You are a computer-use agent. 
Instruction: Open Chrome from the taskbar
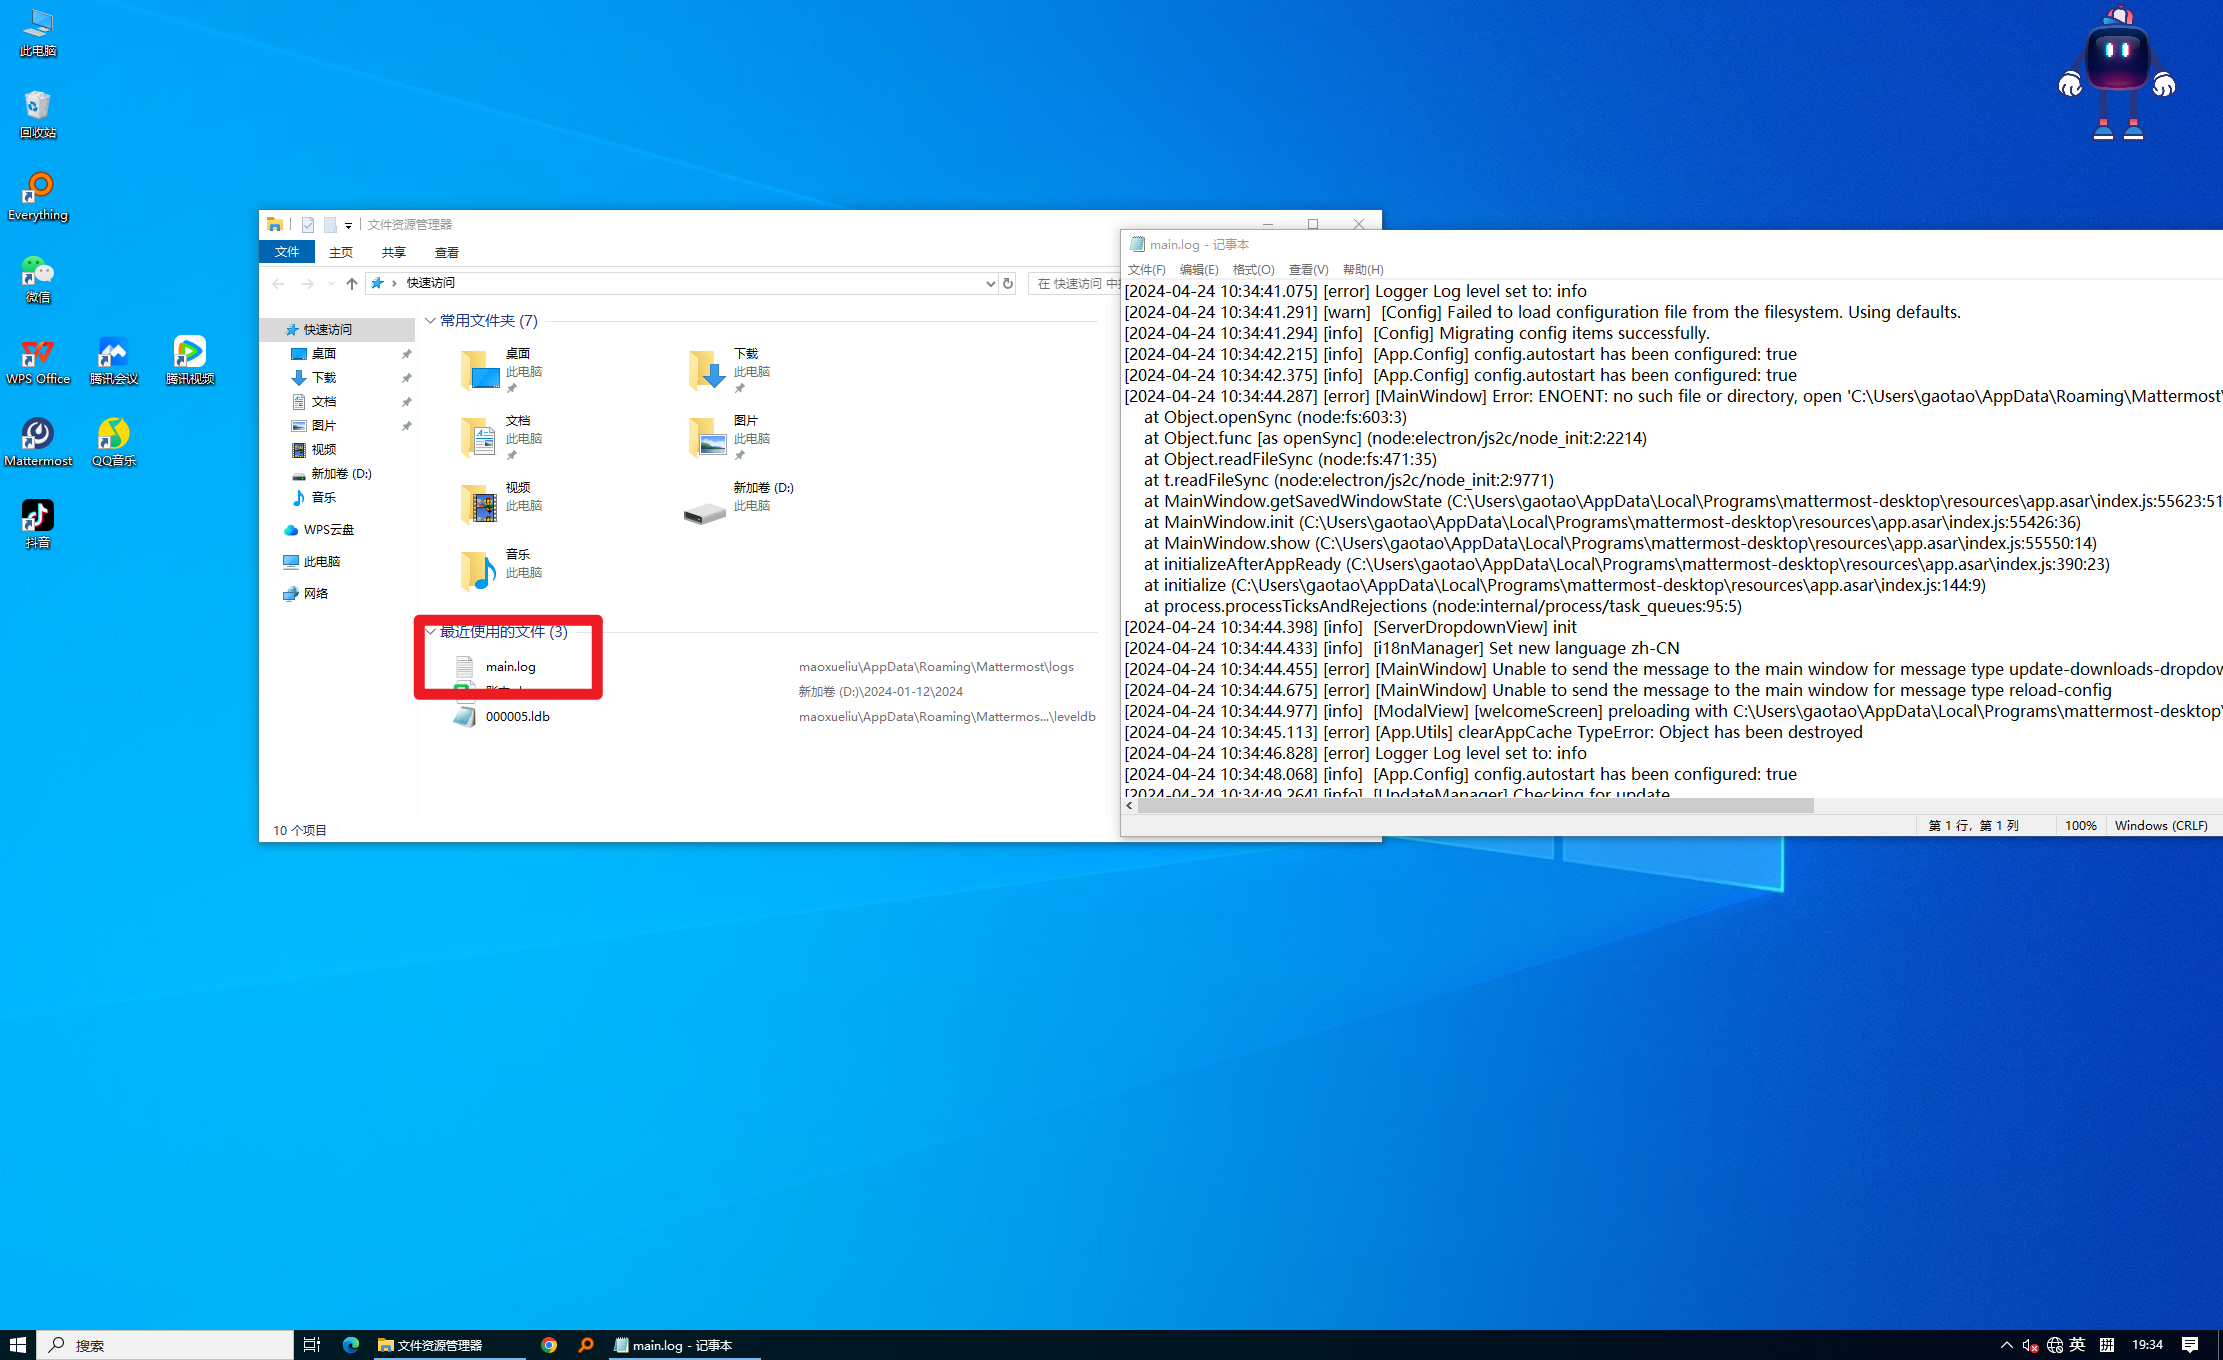point(549,1345)
